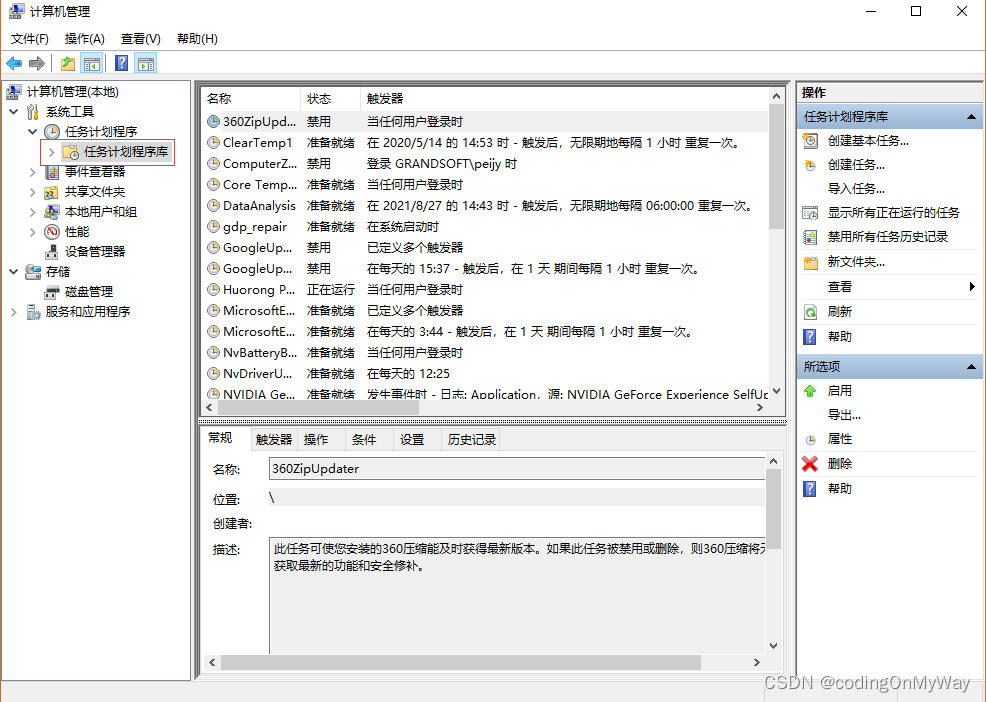Click the green 刷新 icon
This screenshot has width=986, height=702.
(811, 312)
